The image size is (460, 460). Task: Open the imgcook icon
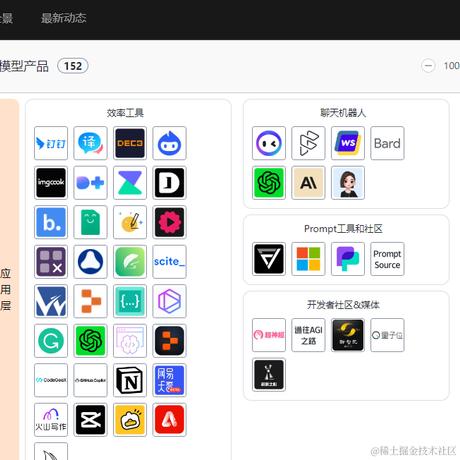coord(51,183)
